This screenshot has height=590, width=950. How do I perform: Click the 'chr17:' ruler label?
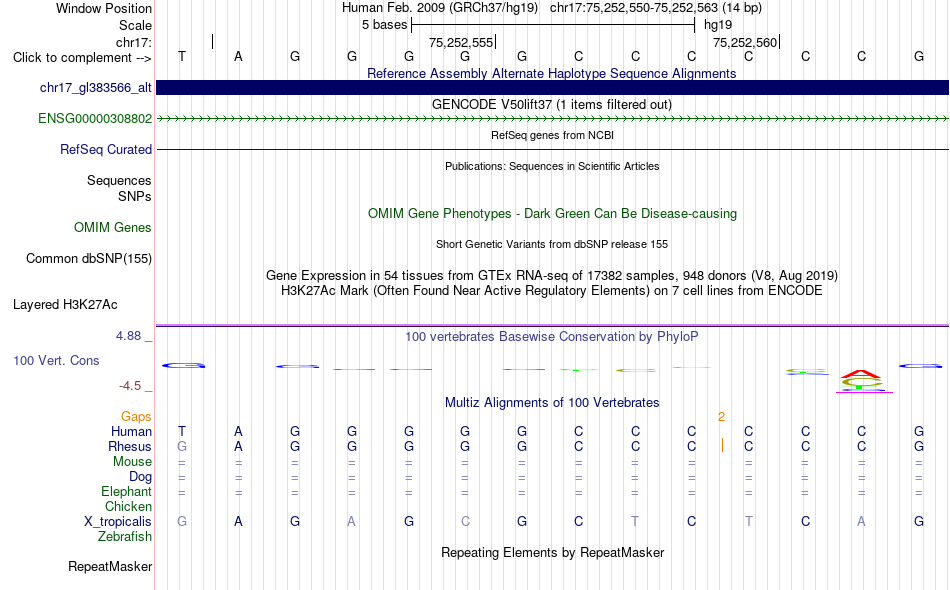[134, 42]
